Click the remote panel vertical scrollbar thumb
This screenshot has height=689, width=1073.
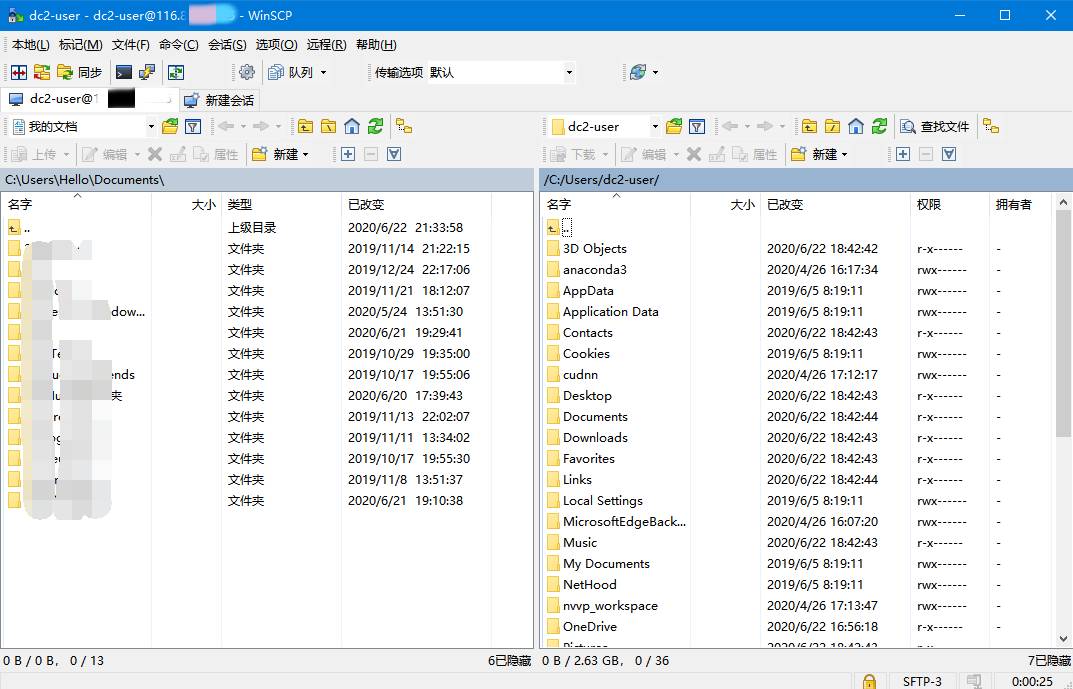pyautogui.click(x=1063, y=323)
